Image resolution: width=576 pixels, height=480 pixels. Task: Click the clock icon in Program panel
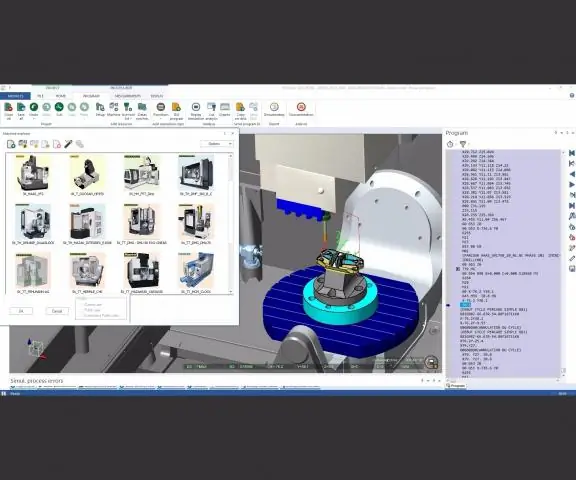450,144
